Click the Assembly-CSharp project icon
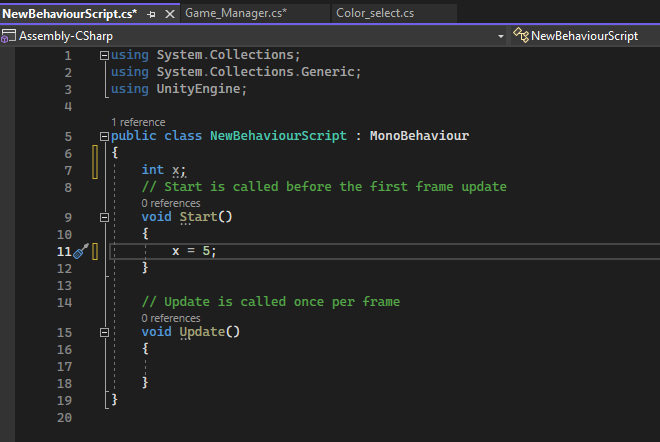Screen dimensions: 660x442 pos(8,36)
